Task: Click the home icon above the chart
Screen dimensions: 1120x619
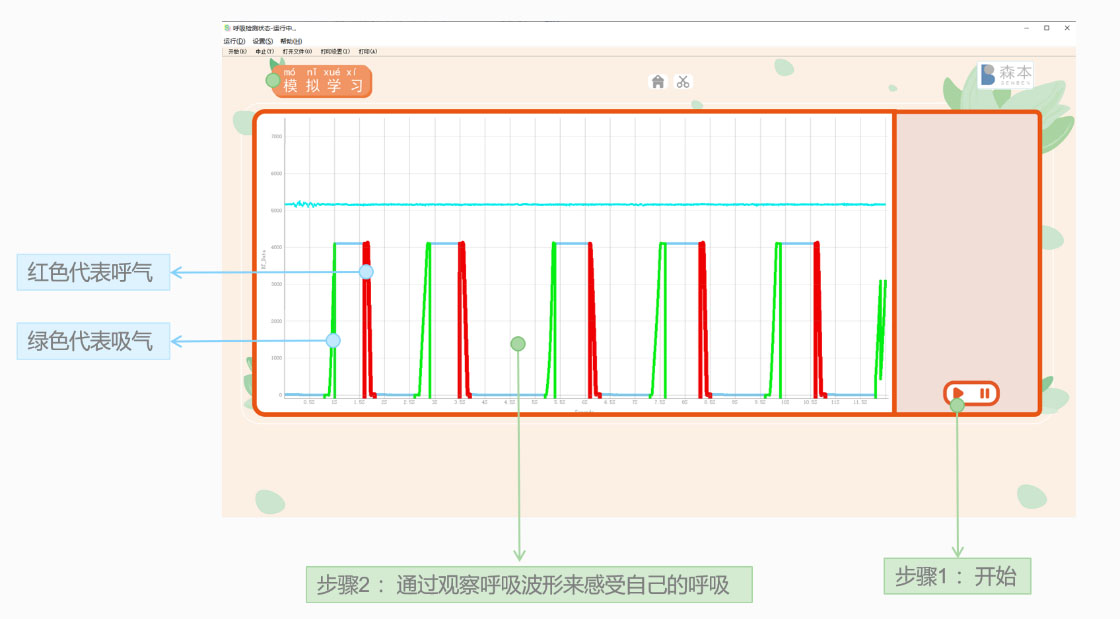Action: click(x=658, y=82)
